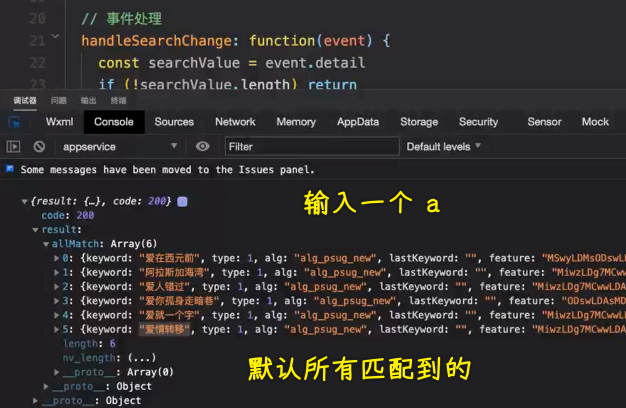Clear the console with the ban icon
This screenshot has height=408, width=626.
[39, 147]
